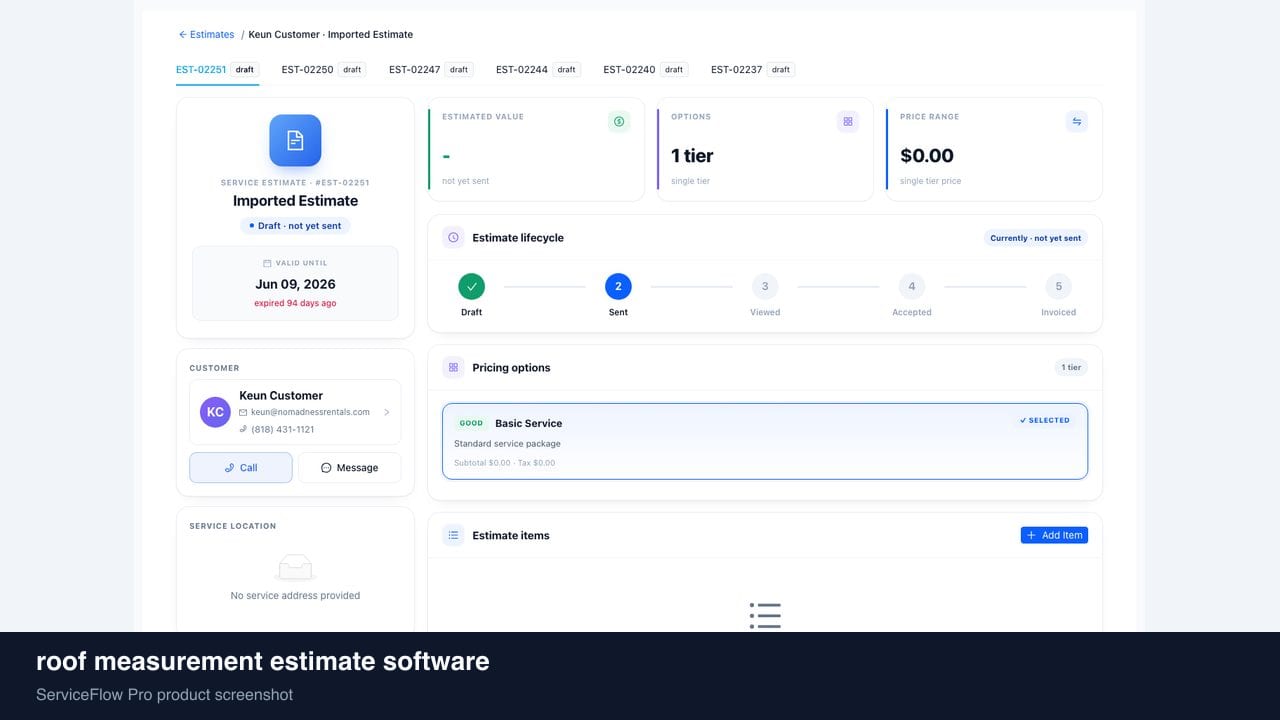Click the envelope icon next to customer email

point(243,412)
